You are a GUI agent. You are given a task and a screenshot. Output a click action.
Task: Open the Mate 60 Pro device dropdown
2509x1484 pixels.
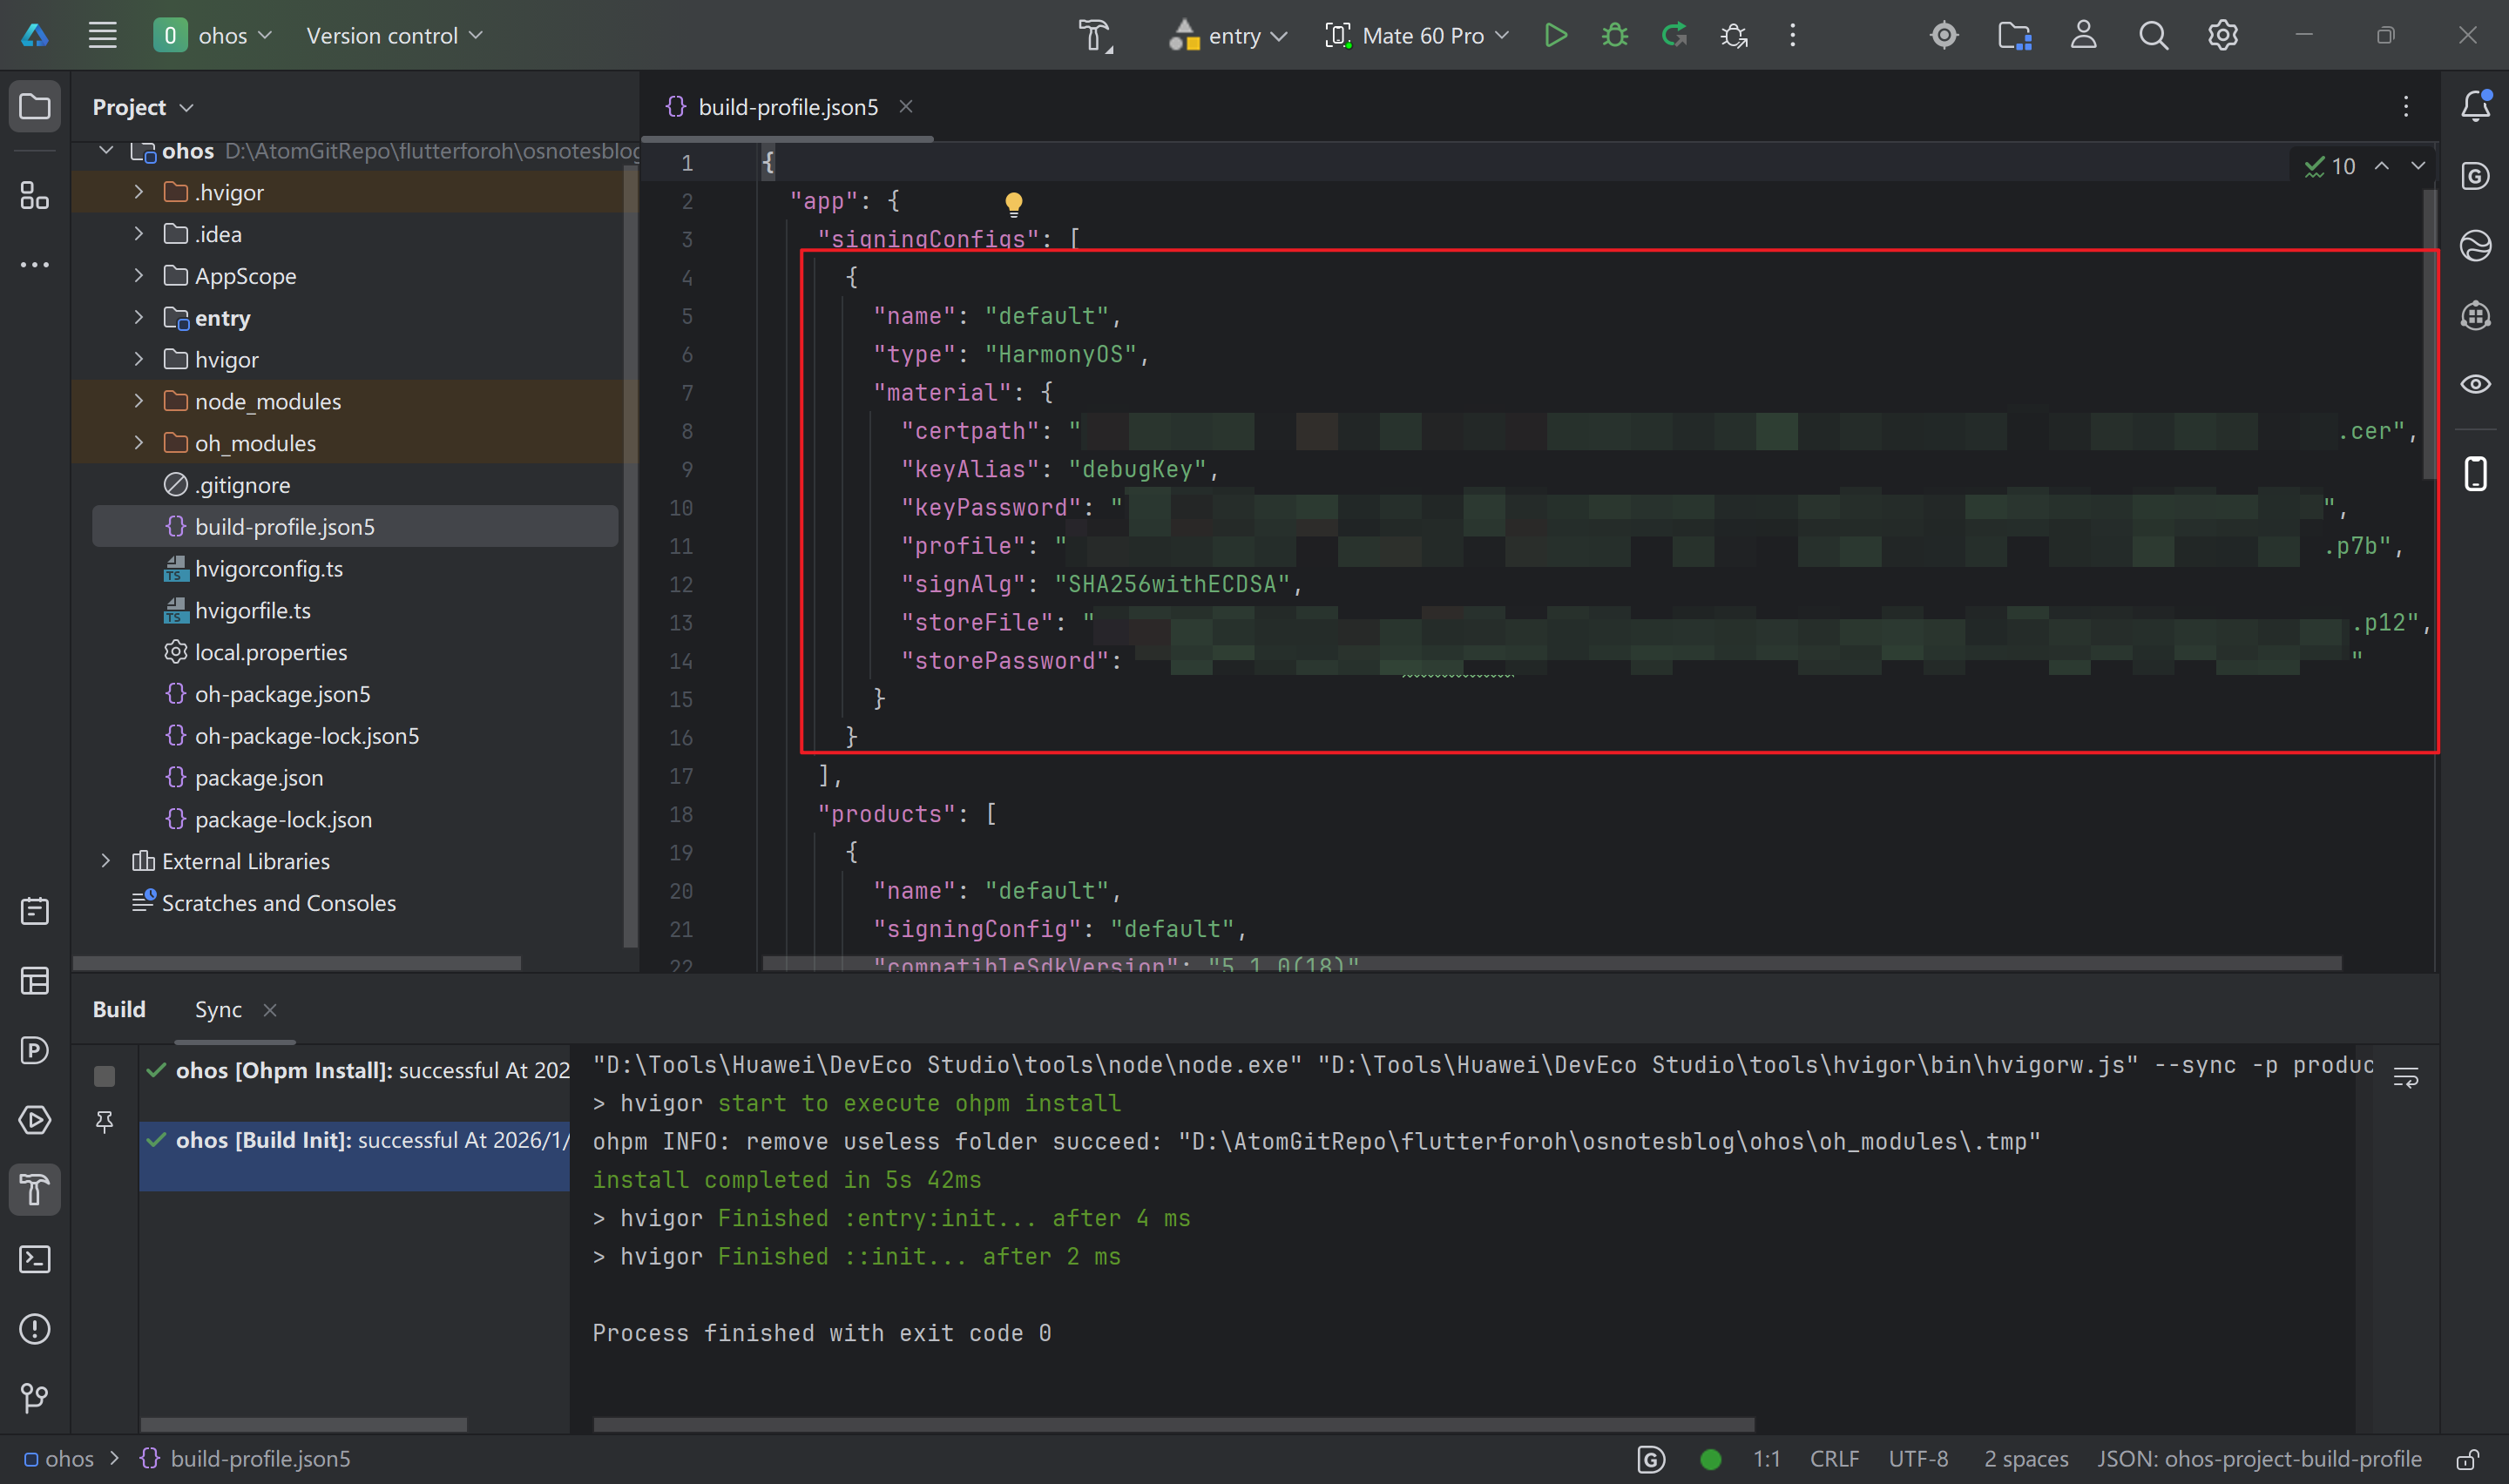1417,36
